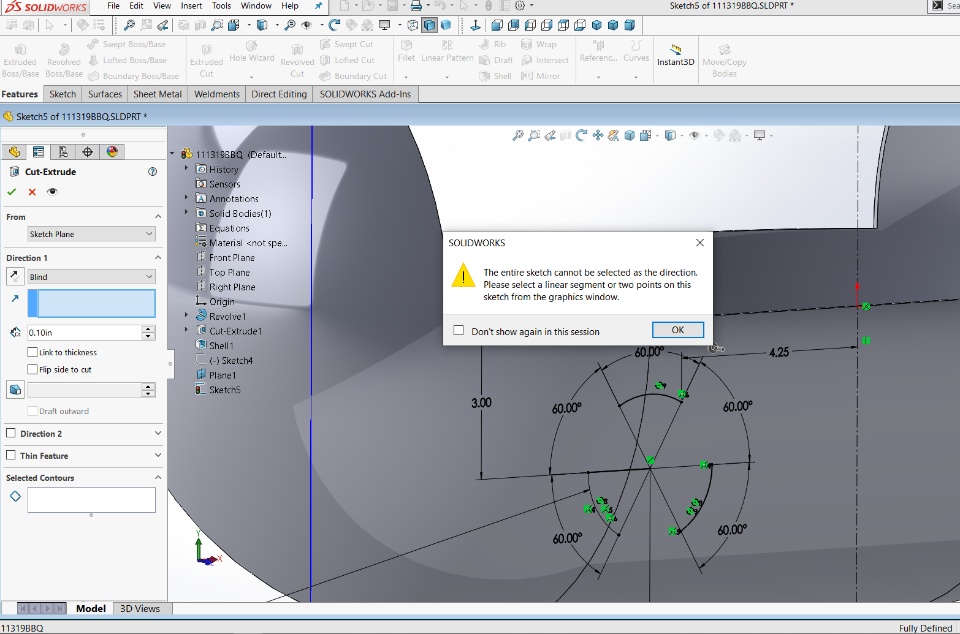
Task: Switch to the Surfaces ribbon tab
Action: click(x=105, y=94)
